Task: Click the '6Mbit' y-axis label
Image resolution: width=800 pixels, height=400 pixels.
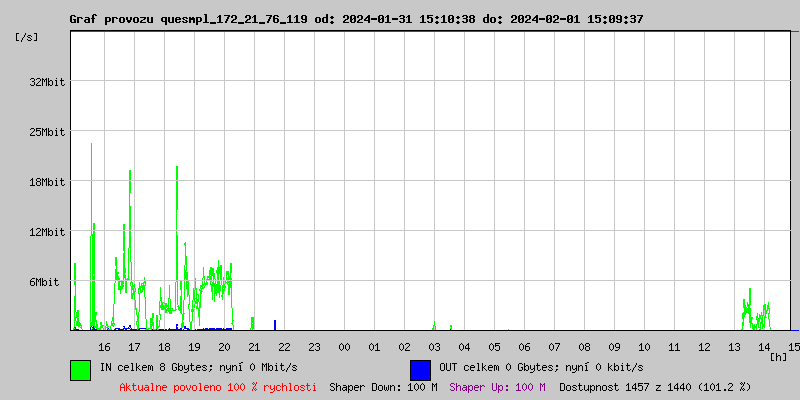Action: pos(44,282)
